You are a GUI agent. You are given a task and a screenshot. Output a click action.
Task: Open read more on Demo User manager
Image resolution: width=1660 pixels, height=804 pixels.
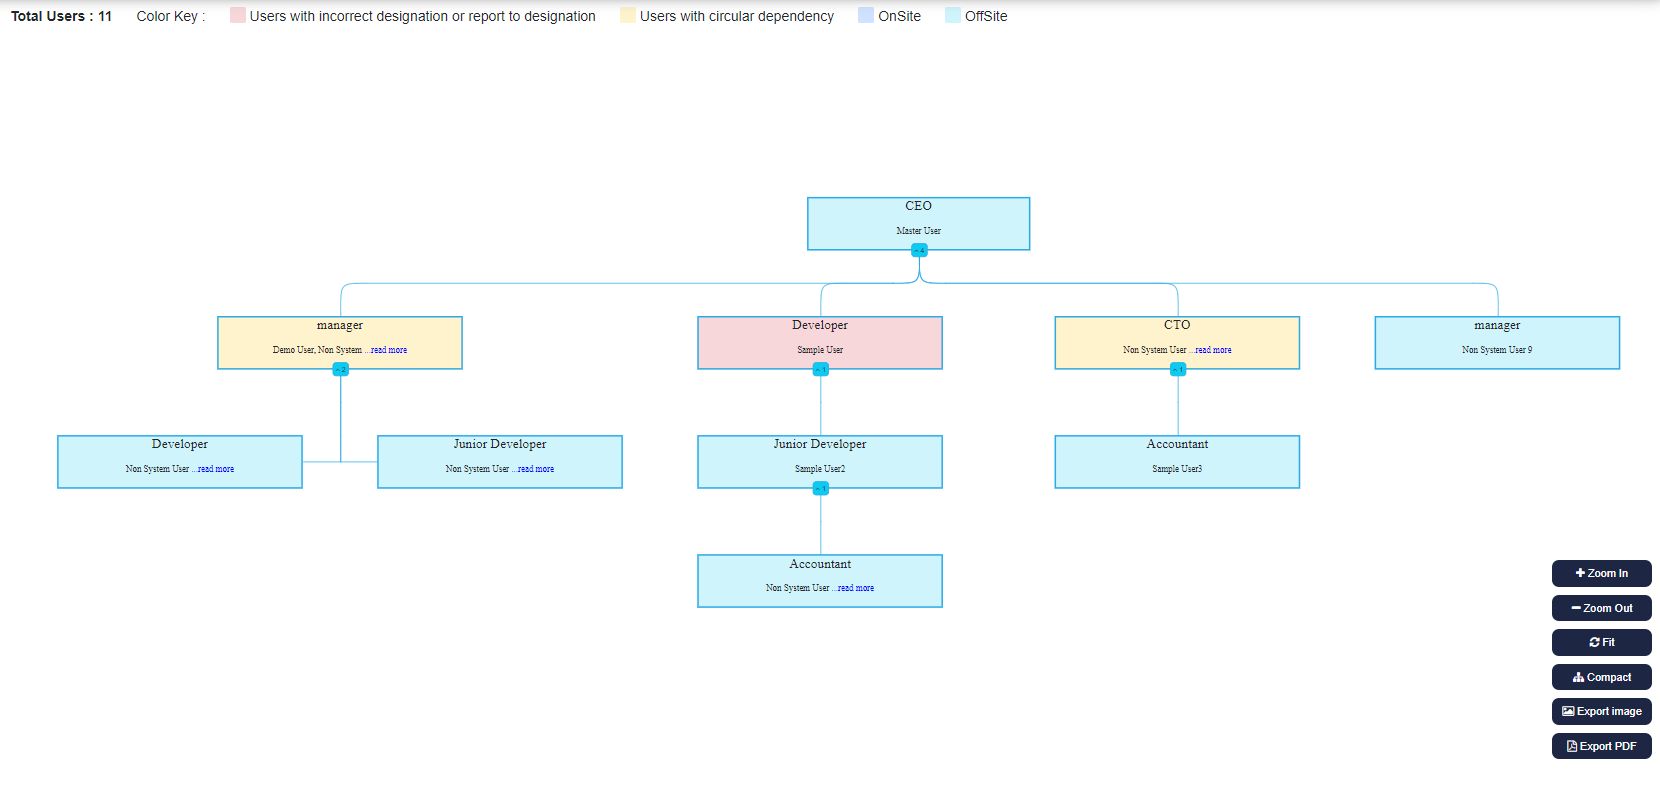(x=389, y=350)
